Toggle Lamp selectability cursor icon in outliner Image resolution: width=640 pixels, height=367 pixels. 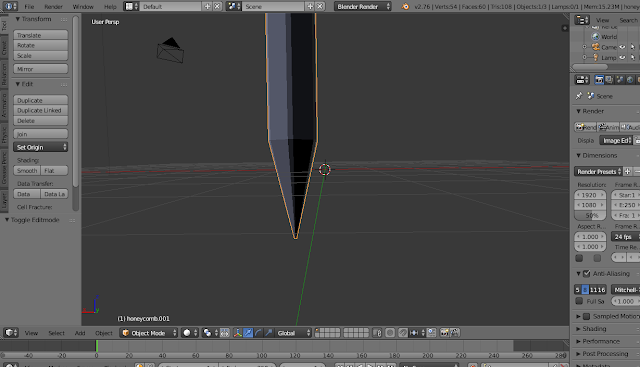click(633, 58)
